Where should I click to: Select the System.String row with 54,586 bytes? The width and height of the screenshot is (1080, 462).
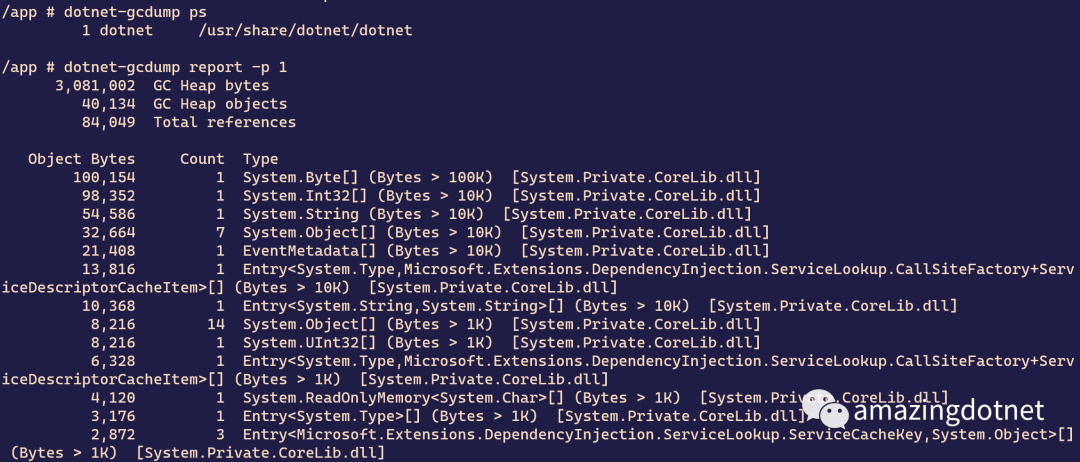click(417, 213)
